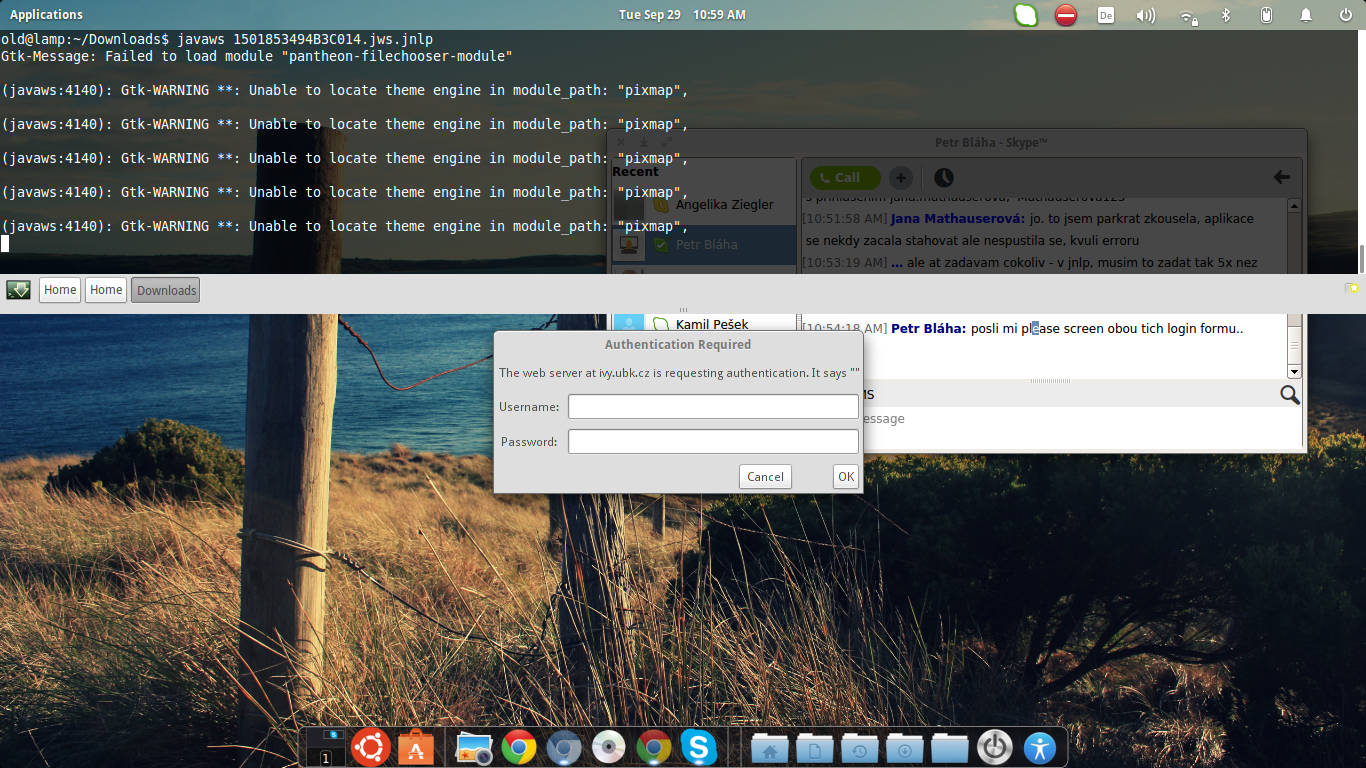Click the Skype Recent list header

[x=635, y=172]
